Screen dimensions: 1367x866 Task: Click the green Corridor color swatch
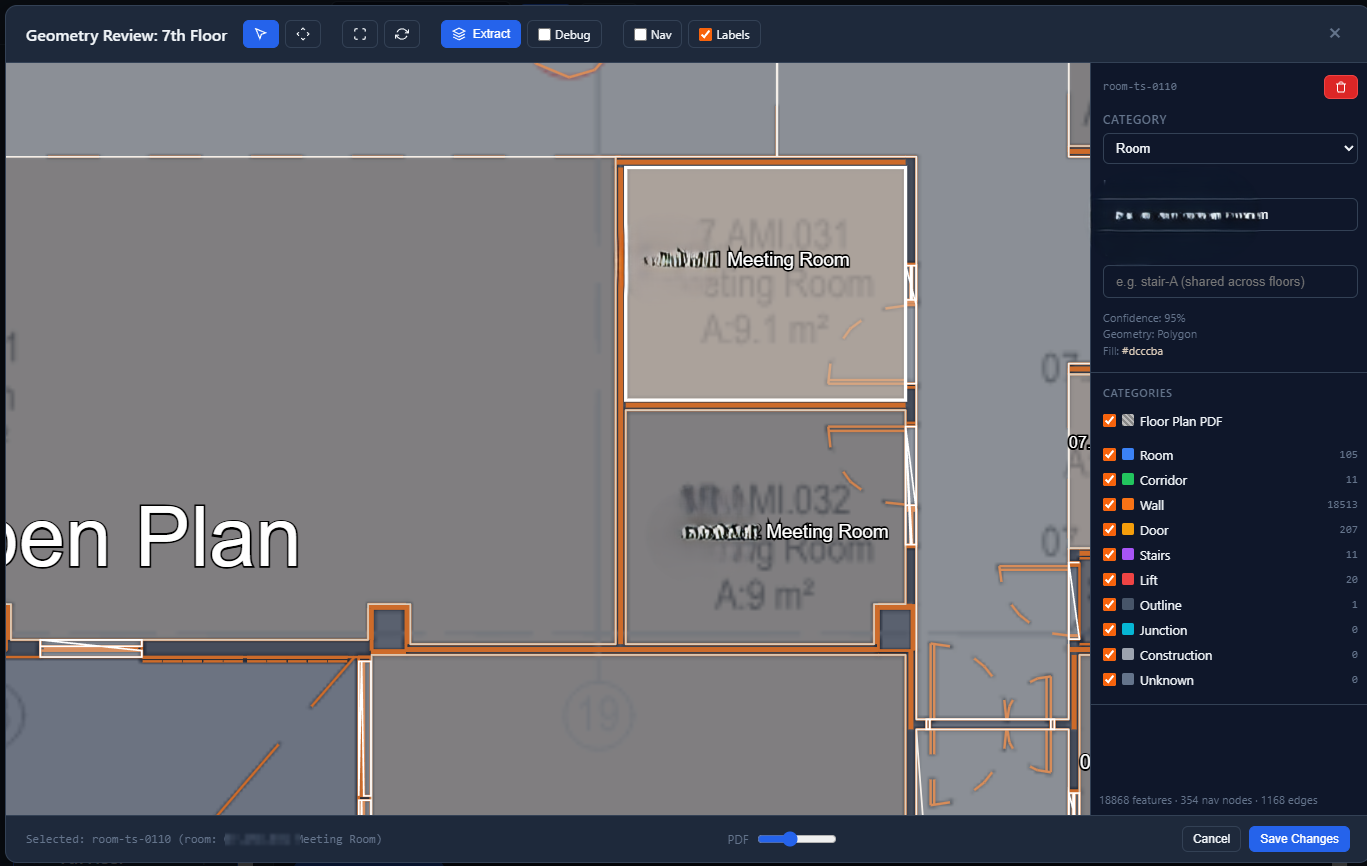pos(1128,480)
